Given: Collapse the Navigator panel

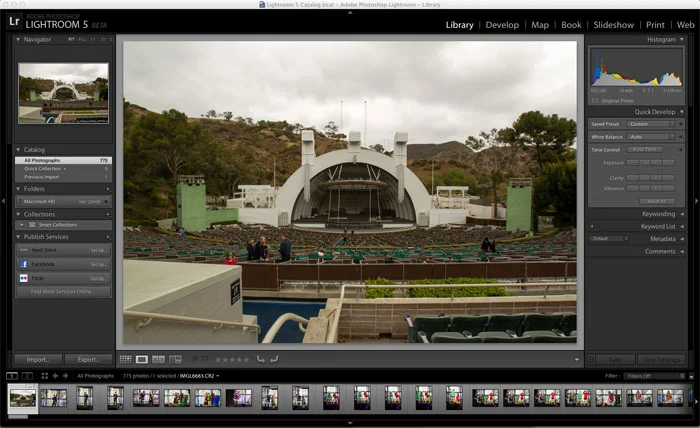Looking at the screenshot, I should (x=18, y=39).
